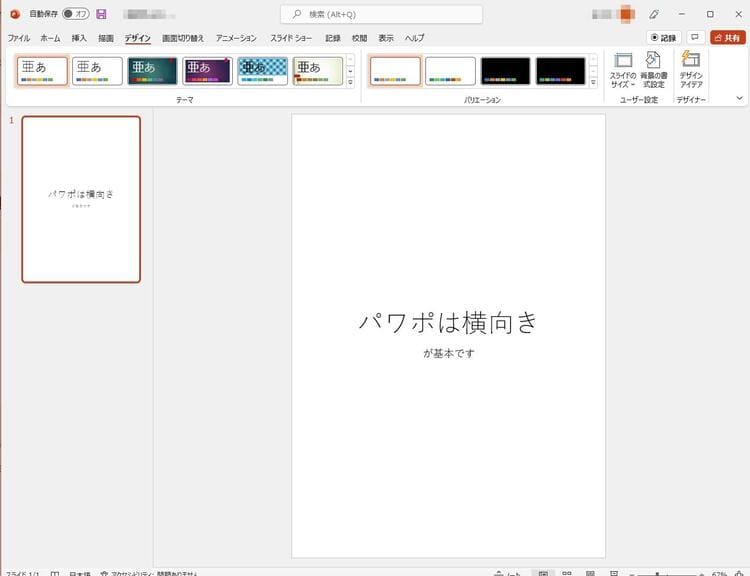Select the beige theme with red accent
The image size is (750, 576).
point(318,71)
